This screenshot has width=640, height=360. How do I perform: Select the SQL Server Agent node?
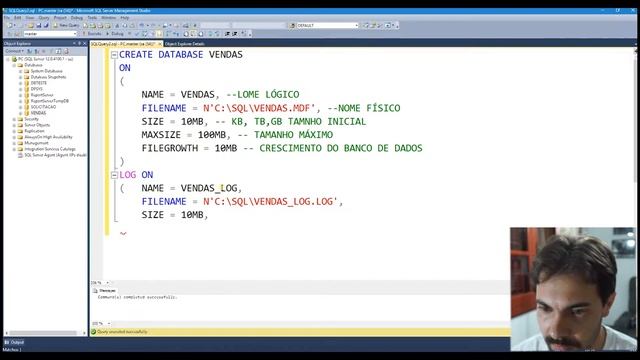(55, 155)
